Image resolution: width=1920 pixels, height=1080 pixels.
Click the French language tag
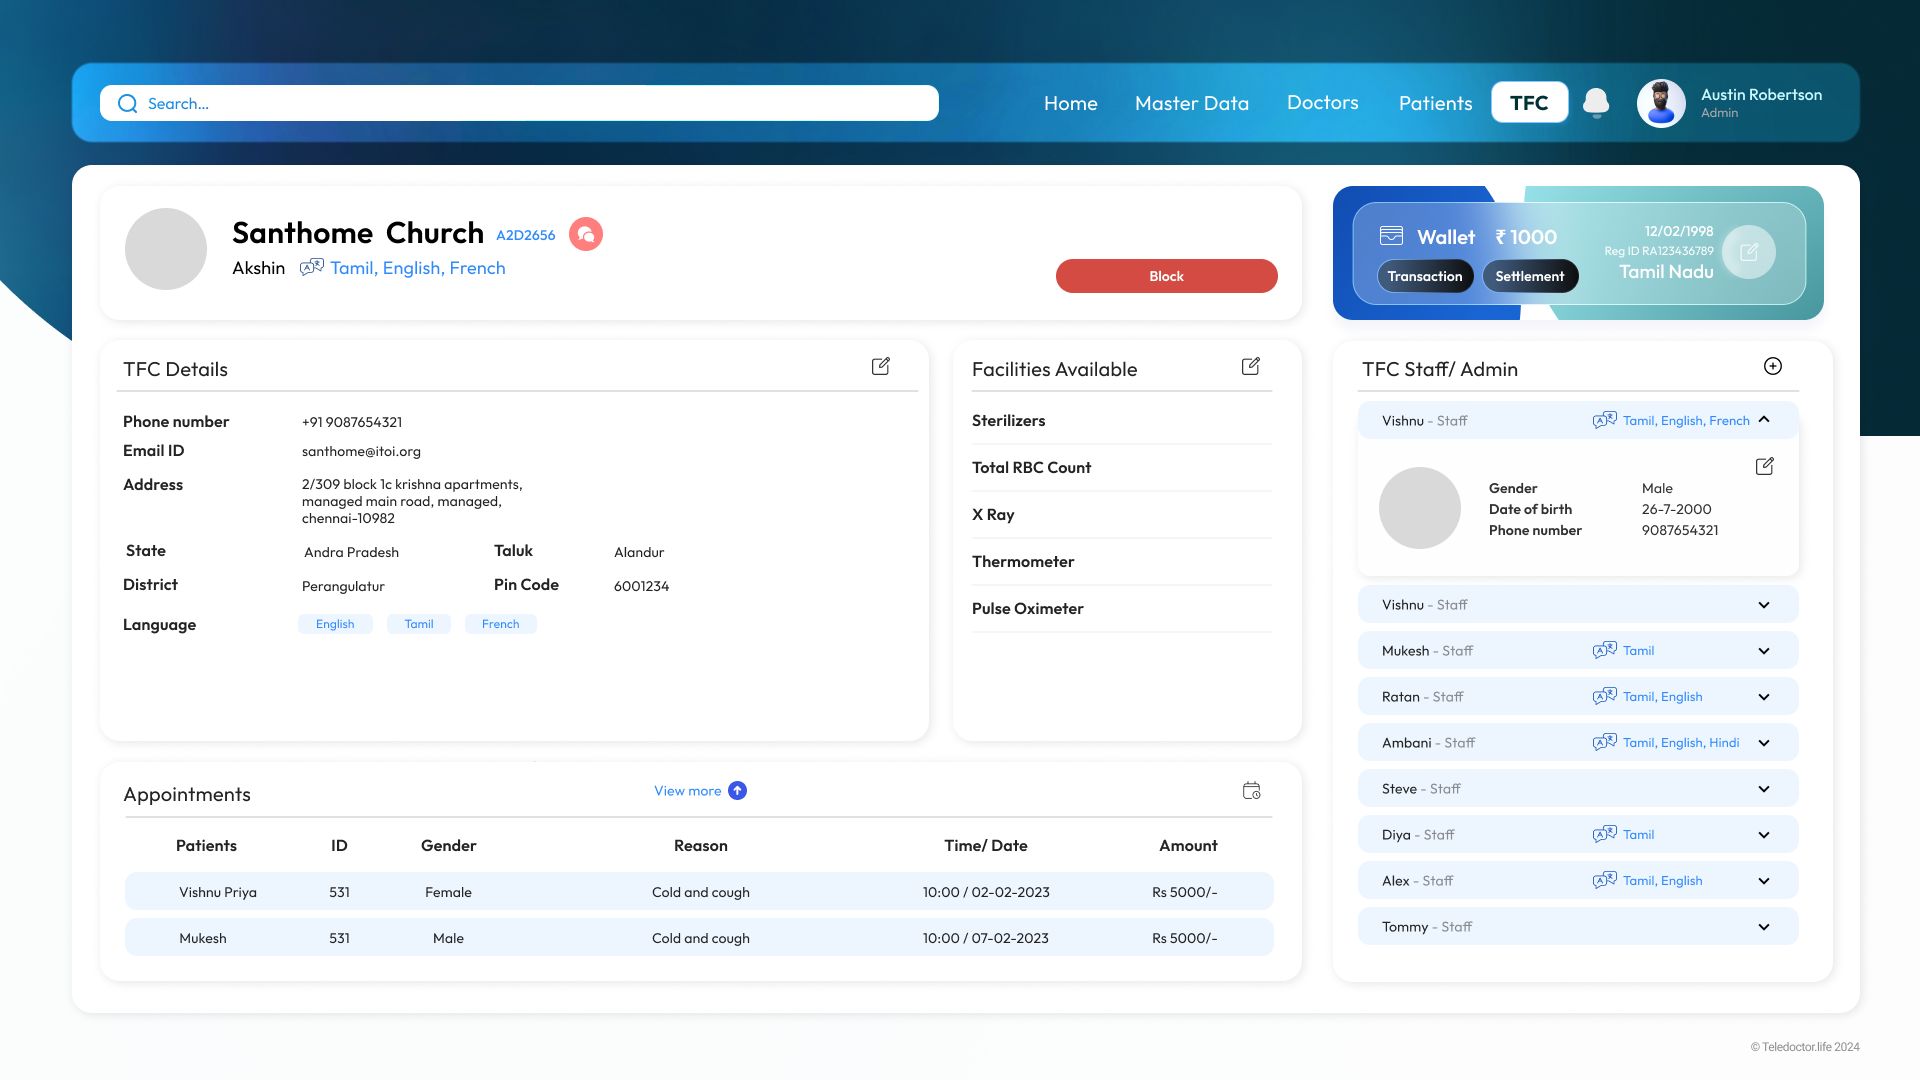tap(501, 624)
